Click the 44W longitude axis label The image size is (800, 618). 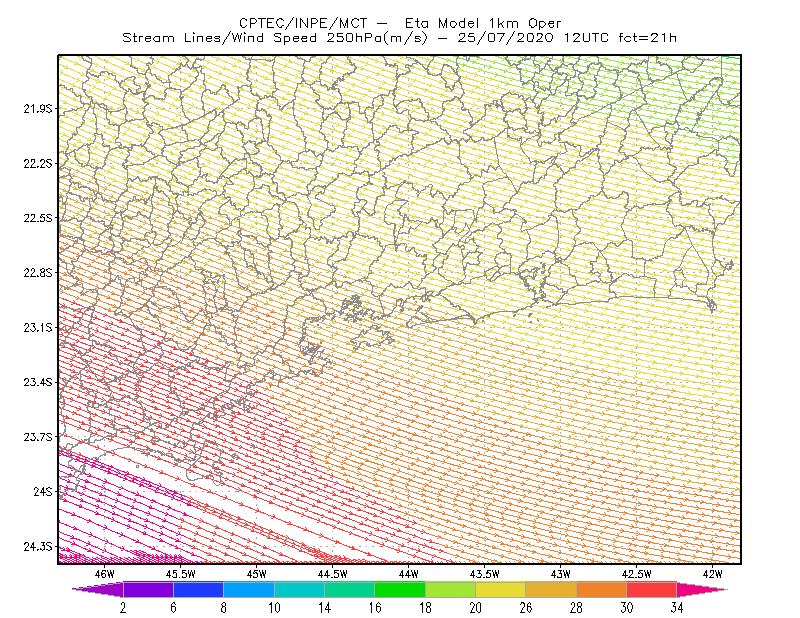click(x=408, y=574)
